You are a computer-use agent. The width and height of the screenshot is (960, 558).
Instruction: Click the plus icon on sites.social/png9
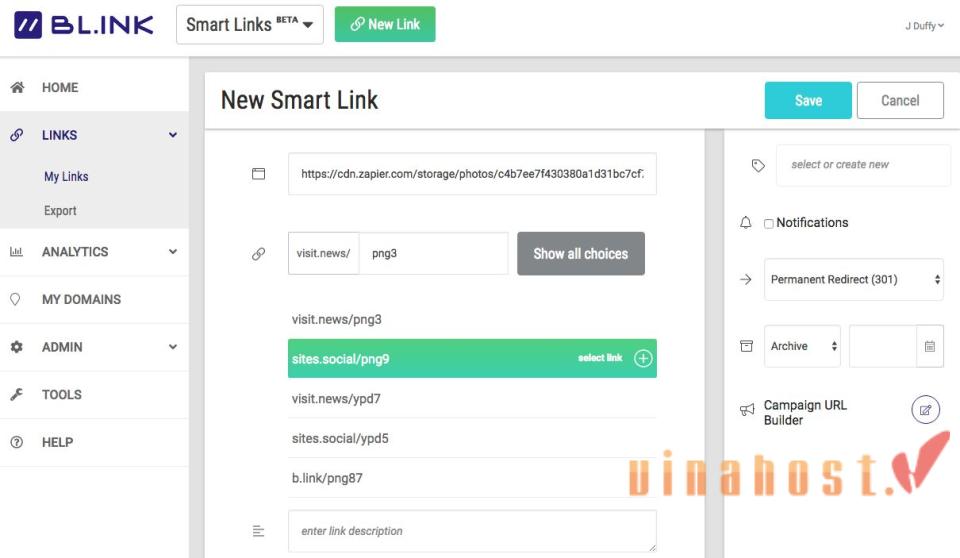tap(643, 358)
